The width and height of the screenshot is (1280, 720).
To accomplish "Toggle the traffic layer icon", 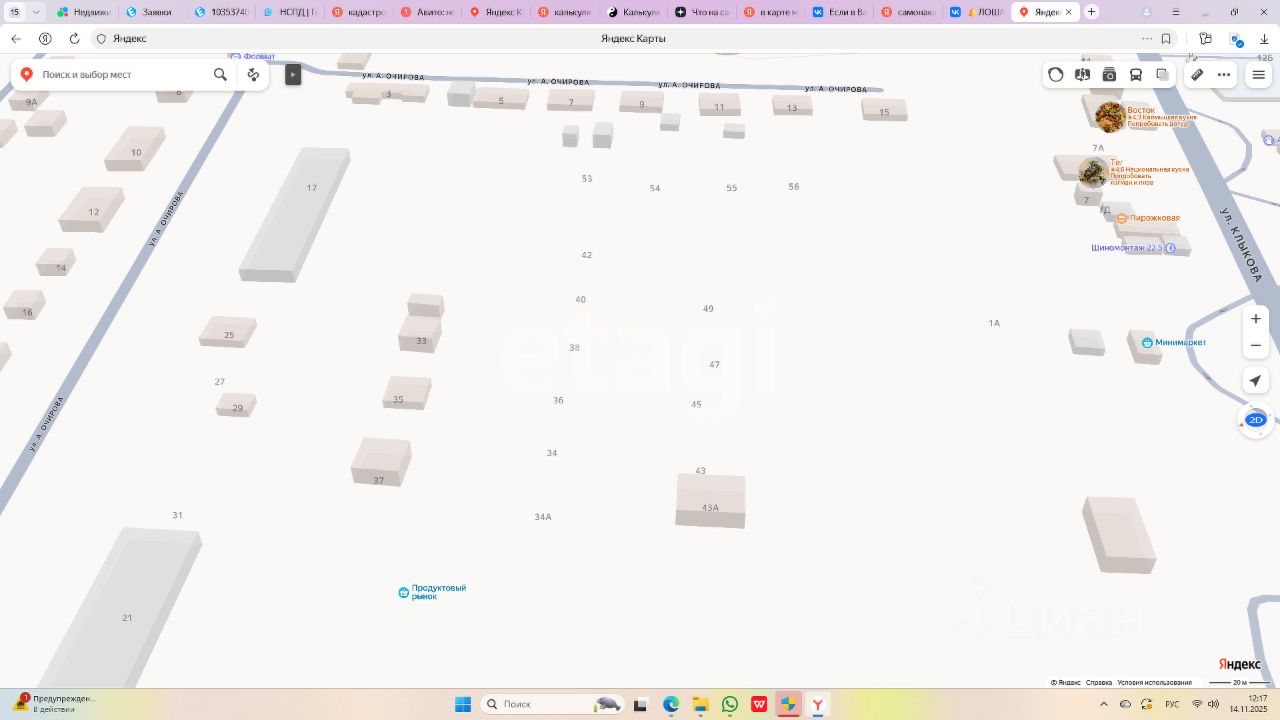I will (x=1056, y=74).
